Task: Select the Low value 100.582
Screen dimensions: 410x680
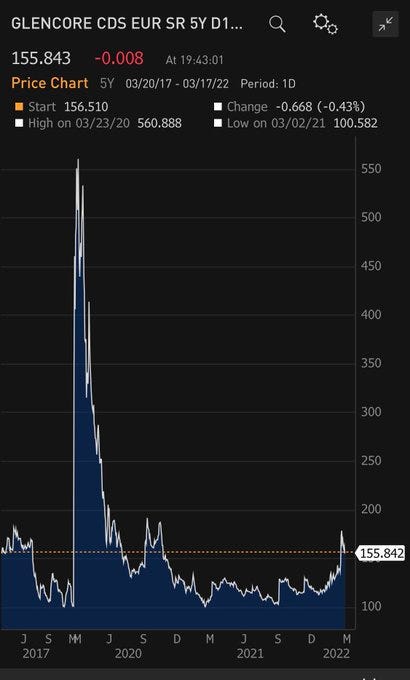Action: coord(355,123)
